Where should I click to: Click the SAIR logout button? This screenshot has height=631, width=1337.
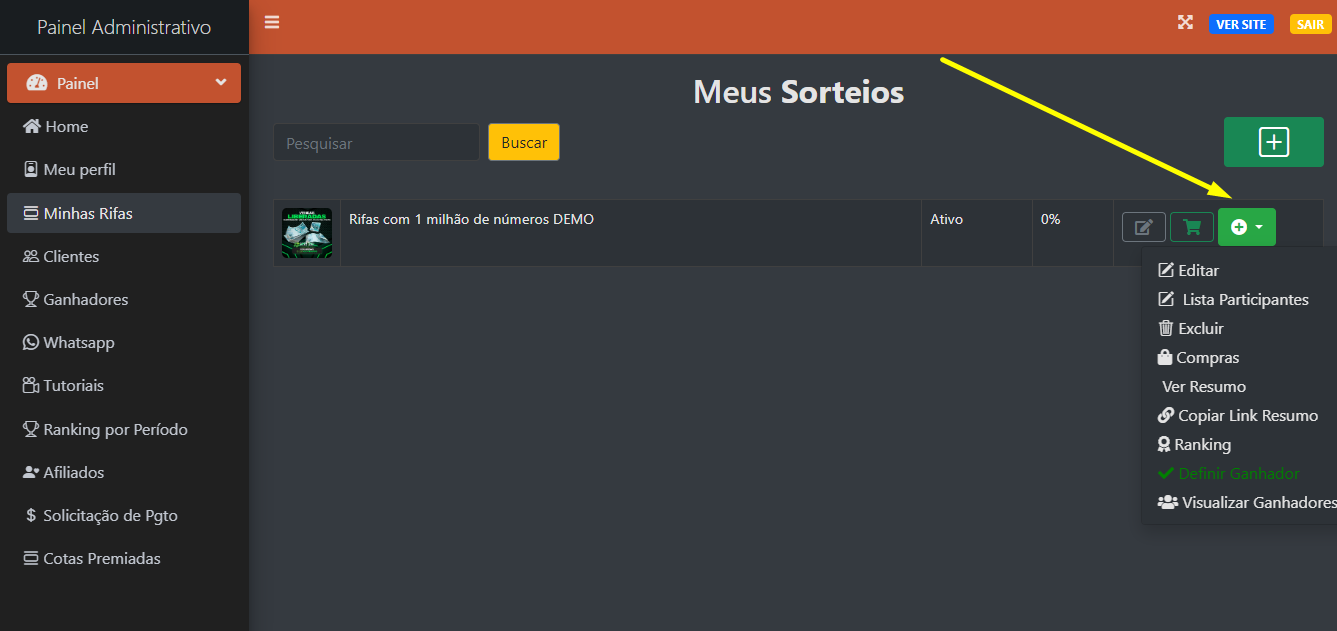[x=1310, y=24]
